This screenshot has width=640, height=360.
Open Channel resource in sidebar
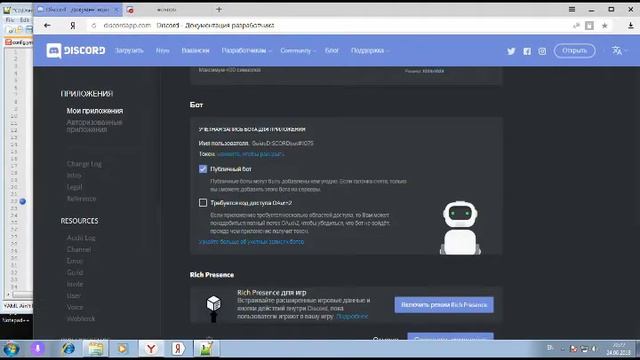point(79,249)
